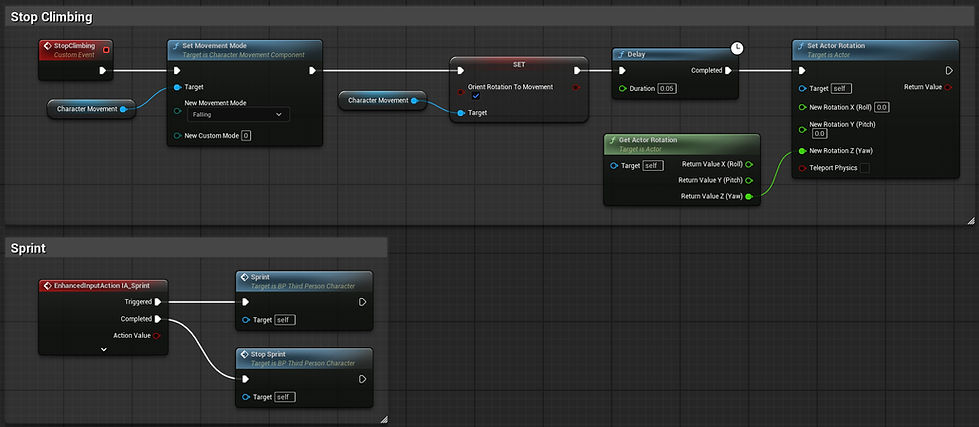Viewport: 979px width, 427px height.
Task: Select the Stop Climbing comment title
Action: [x=52, y=17]
